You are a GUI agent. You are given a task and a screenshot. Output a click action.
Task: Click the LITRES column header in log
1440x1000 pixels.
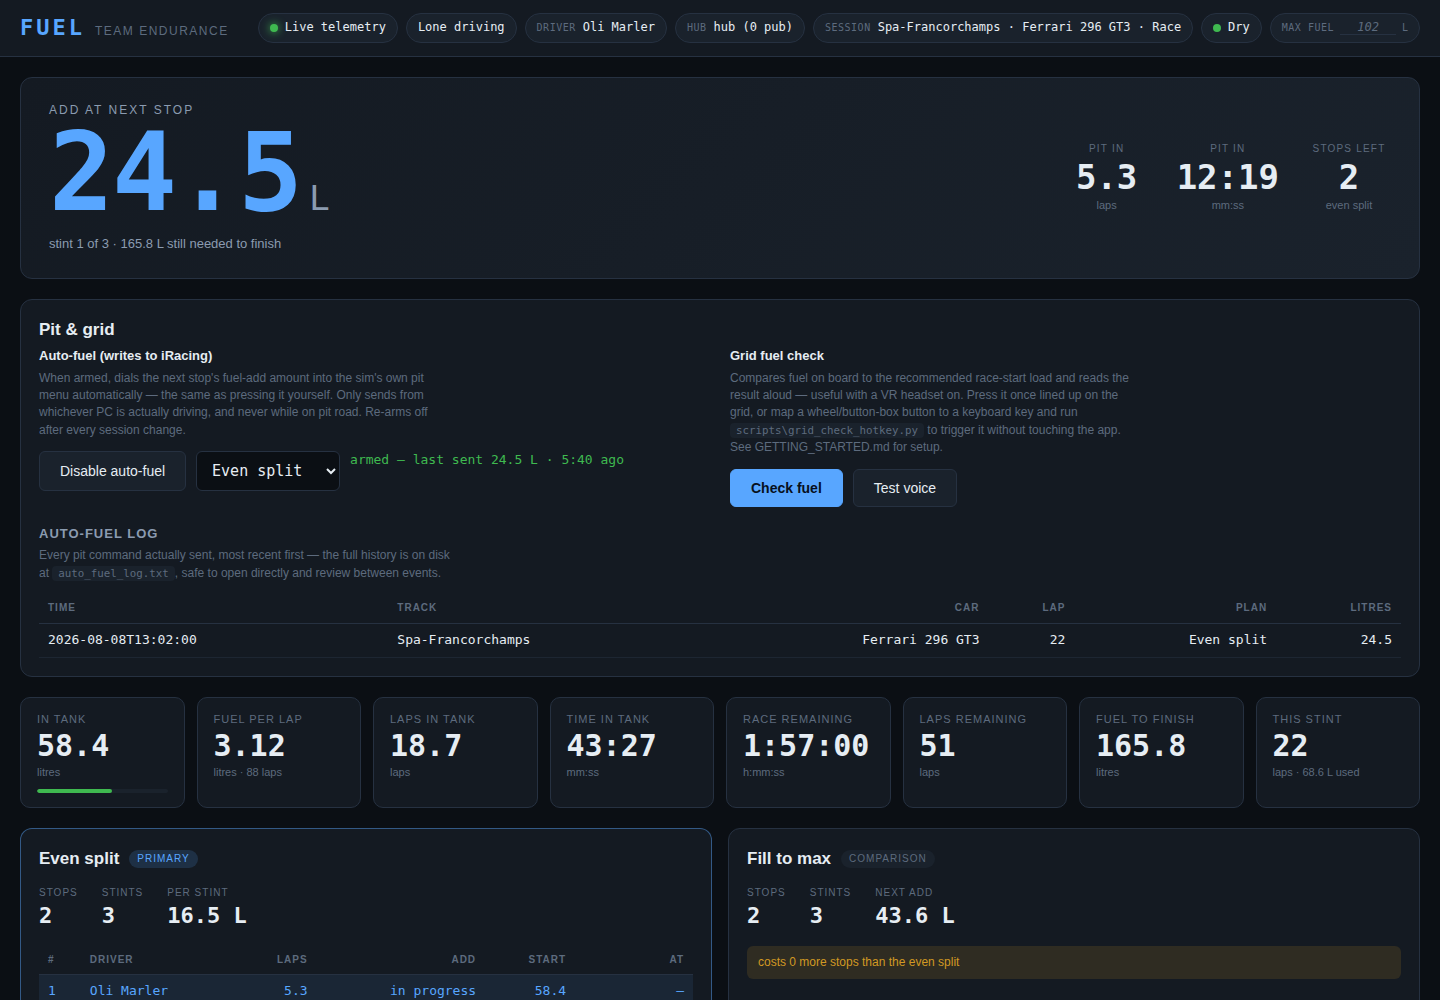pos(1370,607)
